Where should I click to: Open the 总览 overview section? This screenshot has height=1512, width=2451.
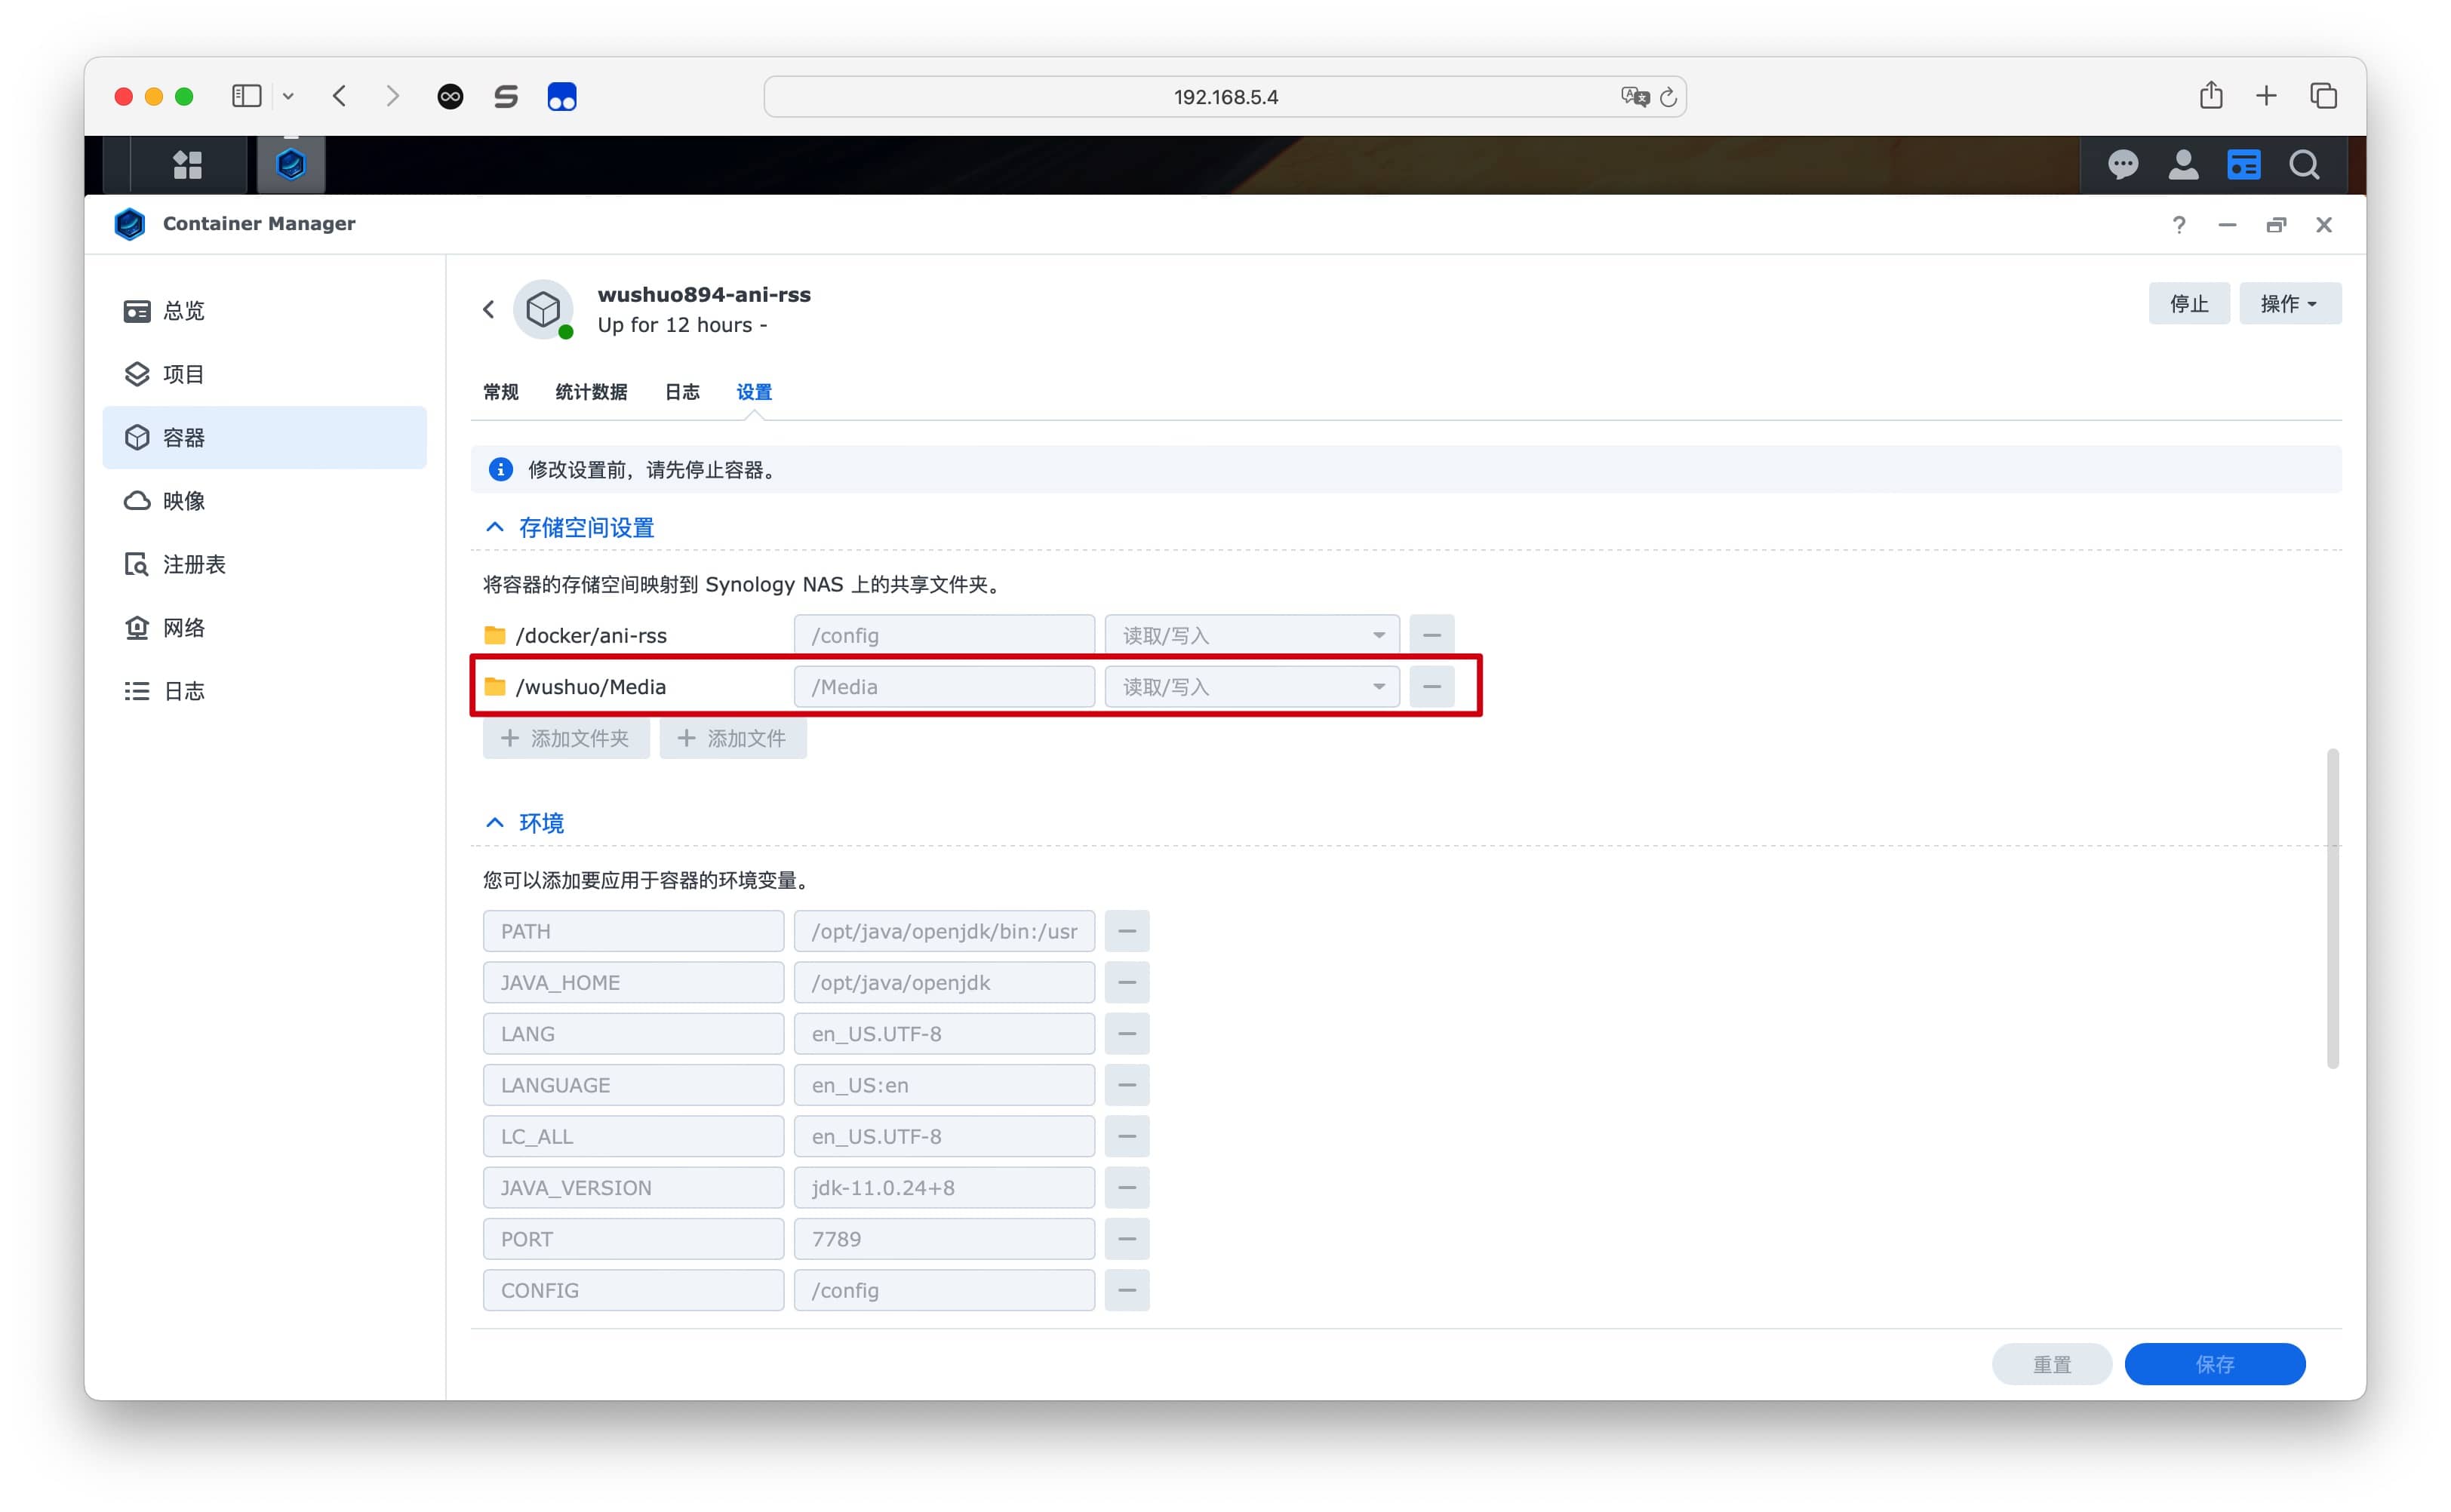click(264, 310)
